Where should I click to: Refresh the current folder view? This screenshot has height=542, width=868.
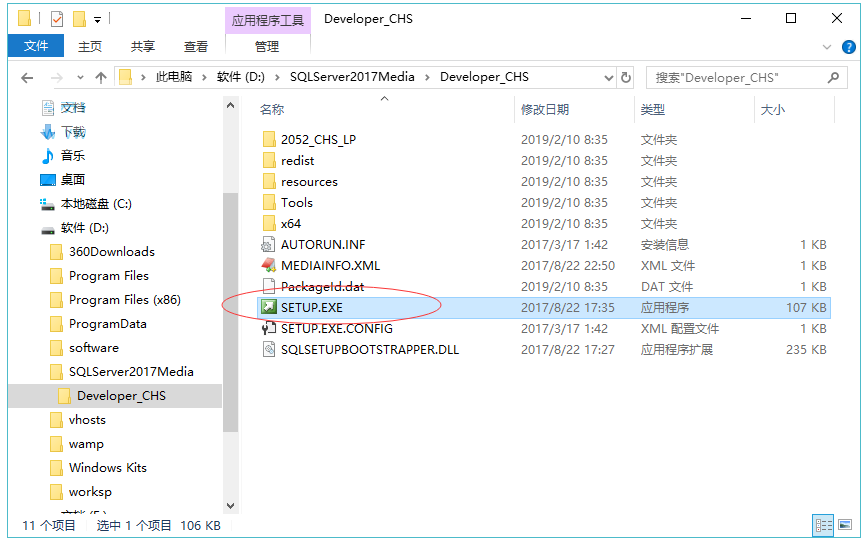626,78
